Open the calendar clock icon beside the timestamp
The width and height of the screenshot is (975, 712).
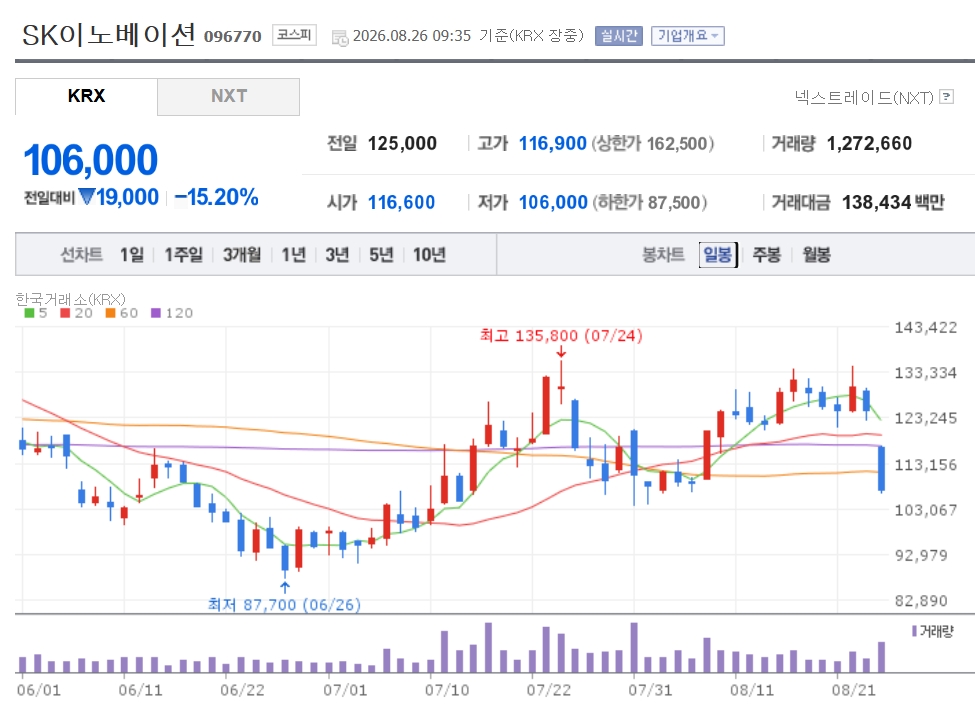coord(340,37)
